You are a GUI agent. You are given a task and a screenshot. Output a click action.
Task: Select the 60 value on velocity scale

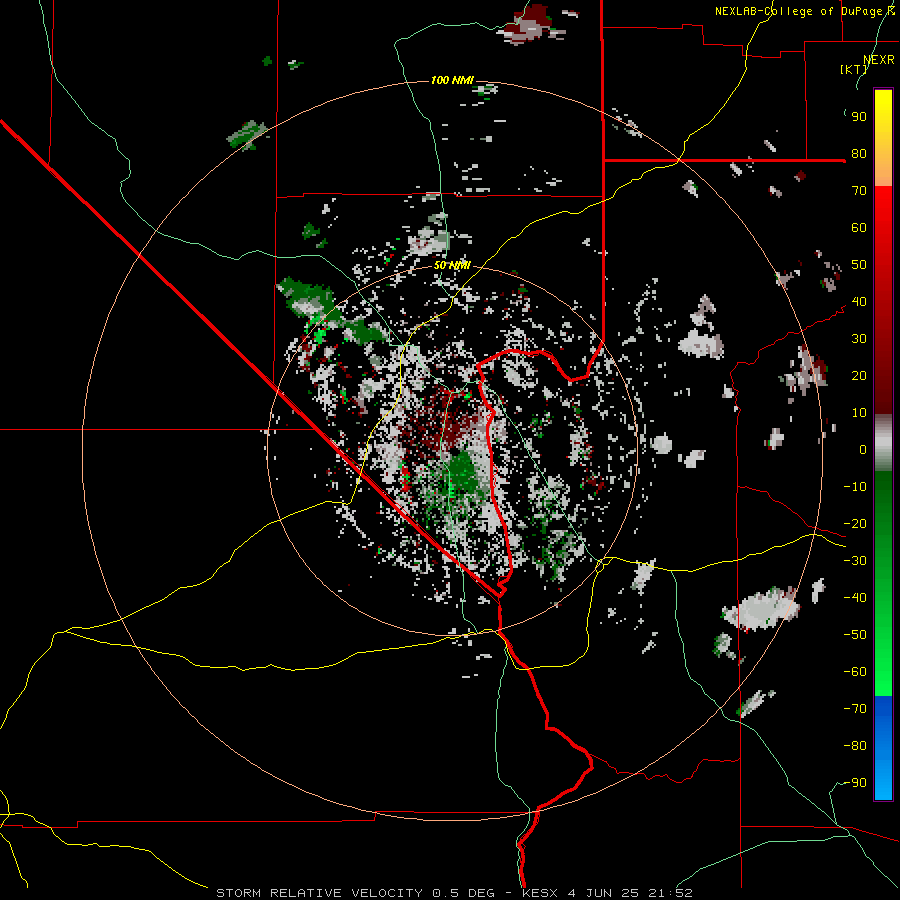(x=859, y=228)
